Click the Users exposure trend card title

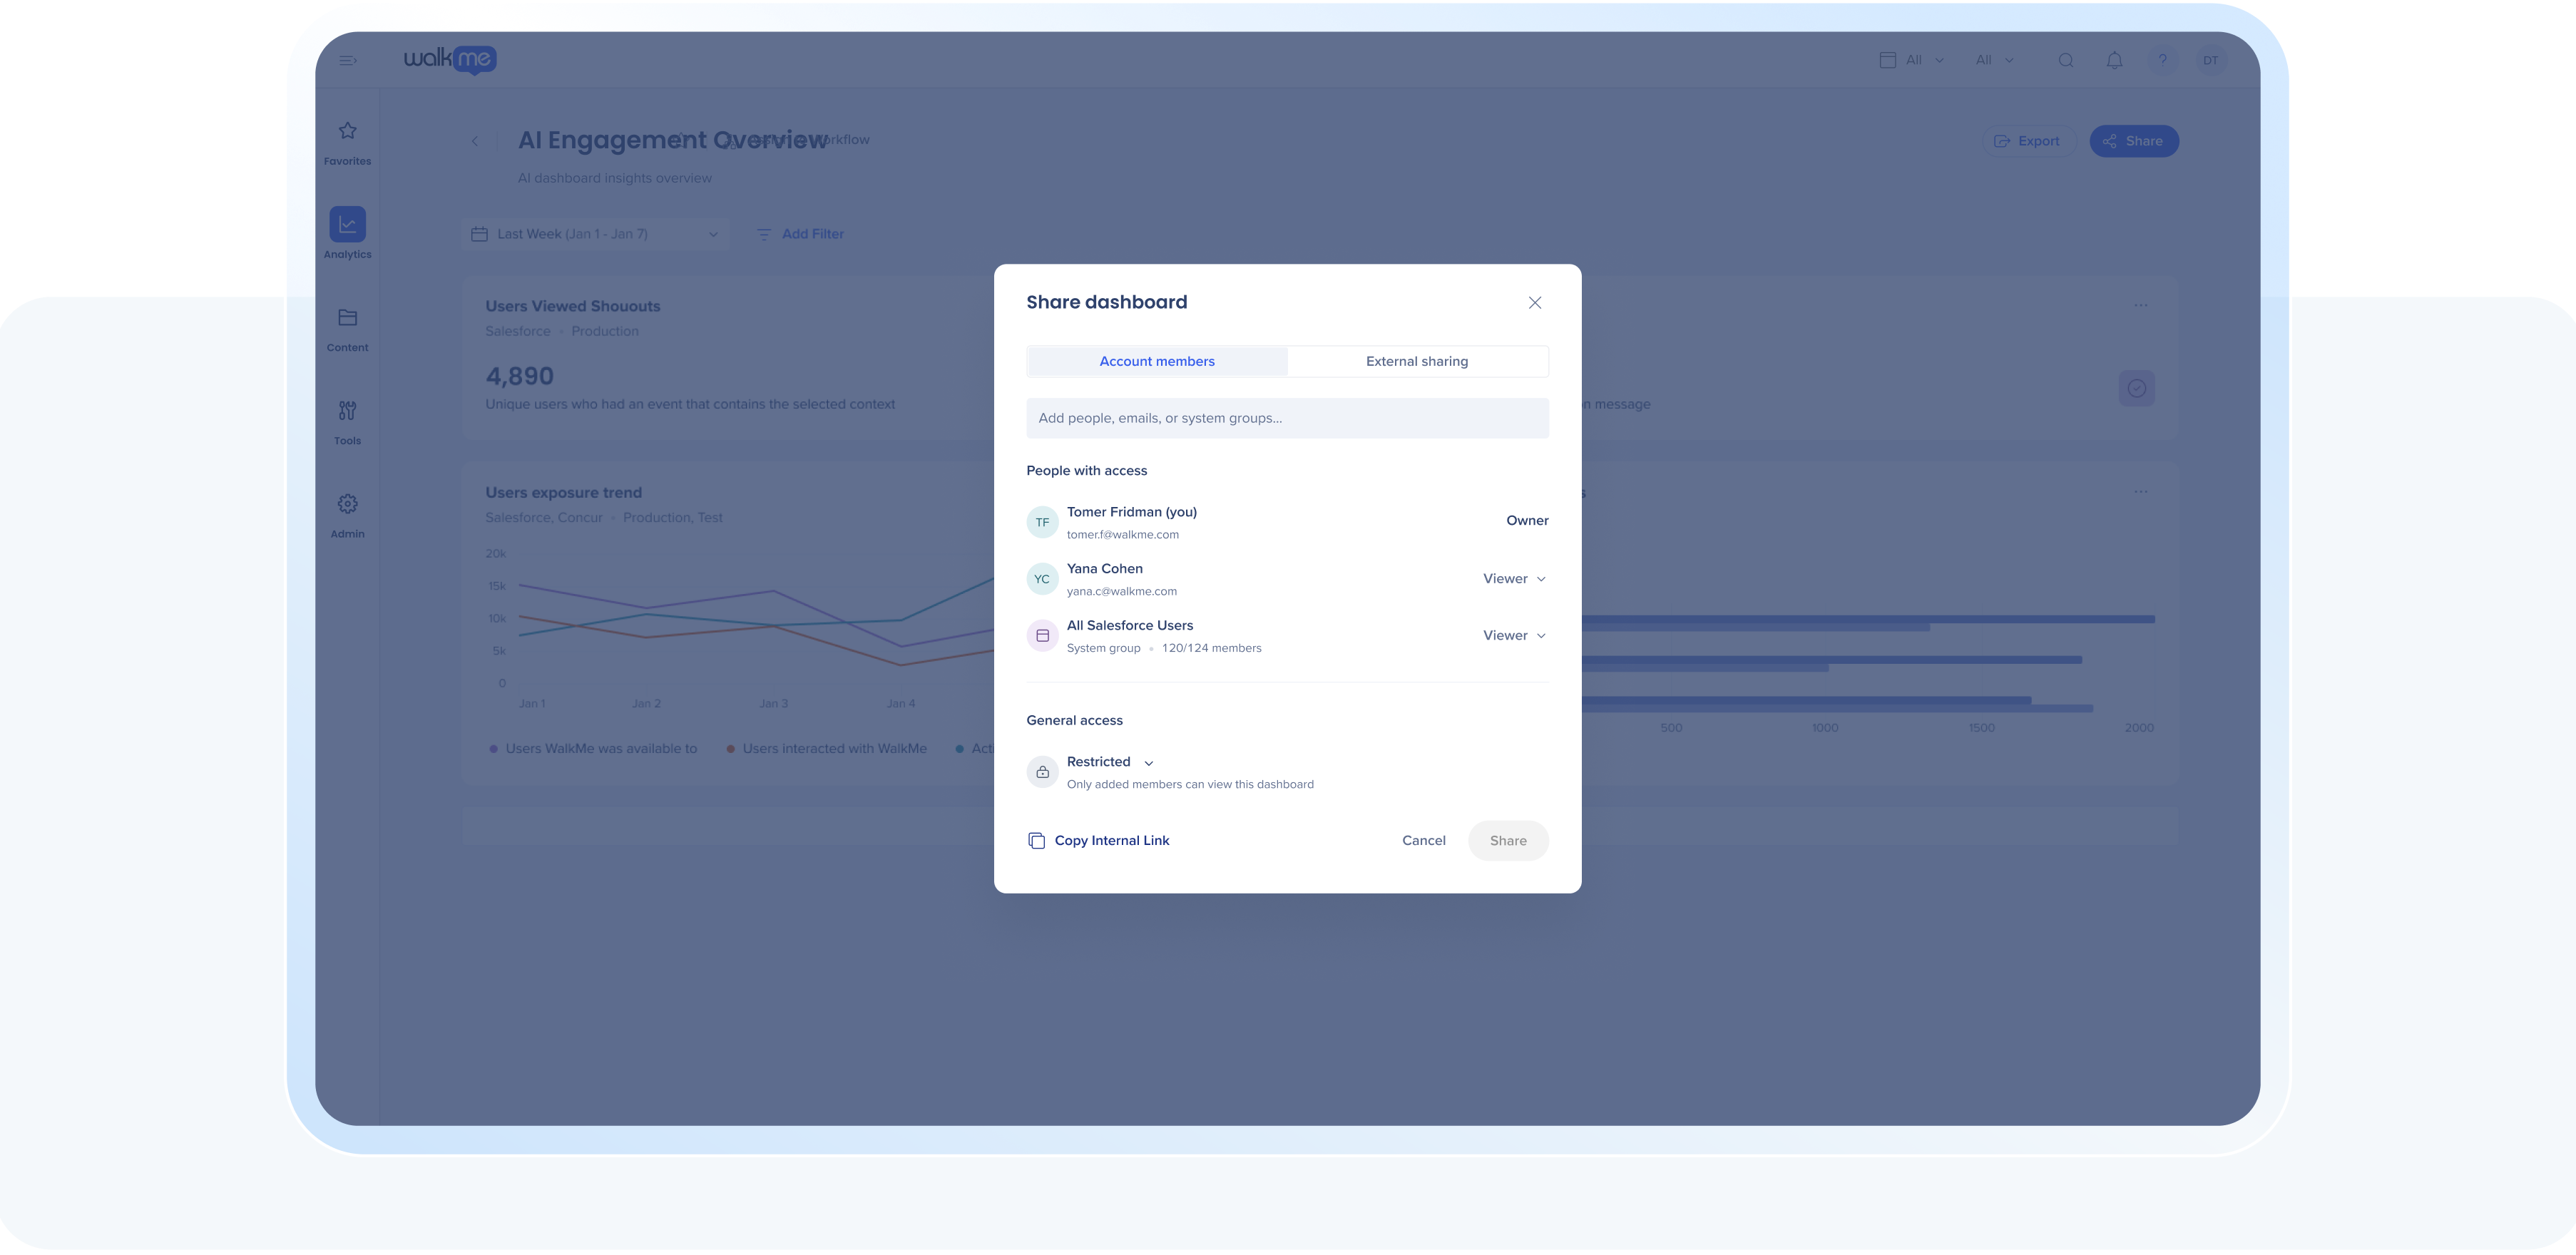(x=563, y=493)
